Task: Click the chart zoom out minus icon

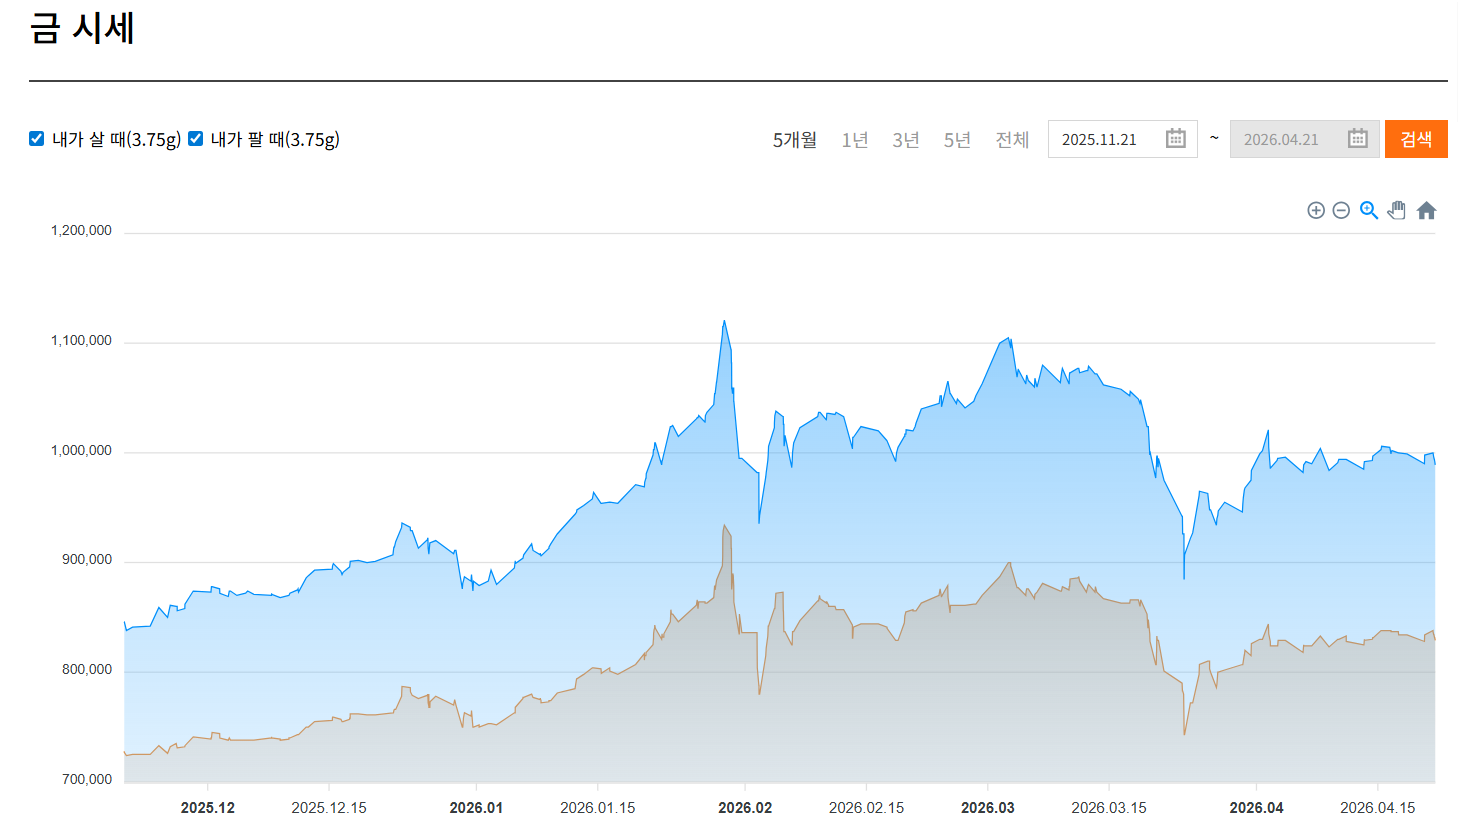Action: point(1342,210)
